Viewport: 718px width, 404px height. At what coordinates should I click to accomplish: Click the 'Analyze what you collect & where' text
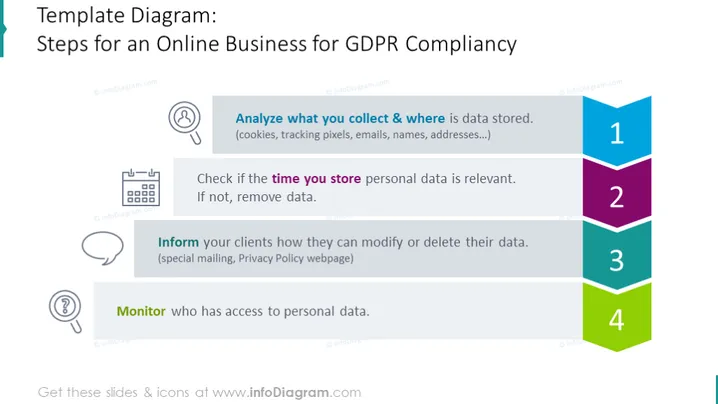tap(340, 118)
